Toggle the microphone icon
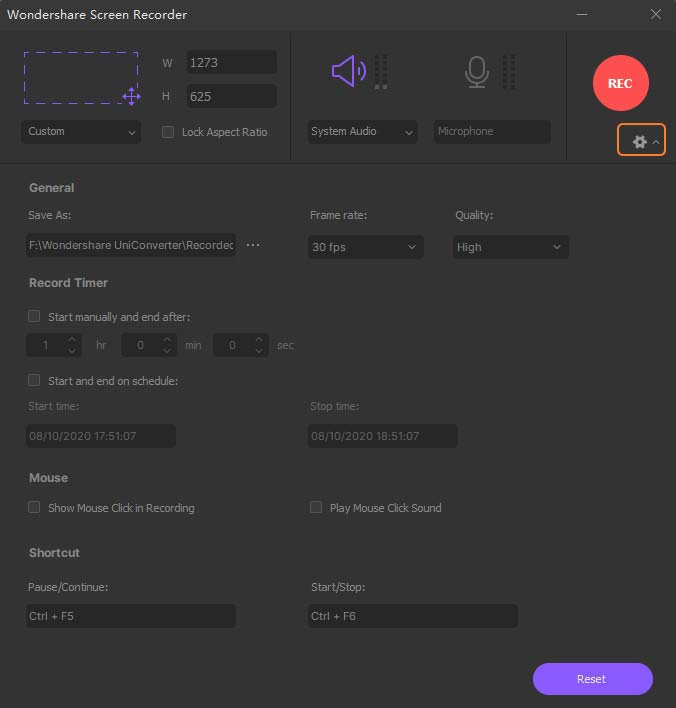This screenshot has height=708, width=676. click(477, 71)
